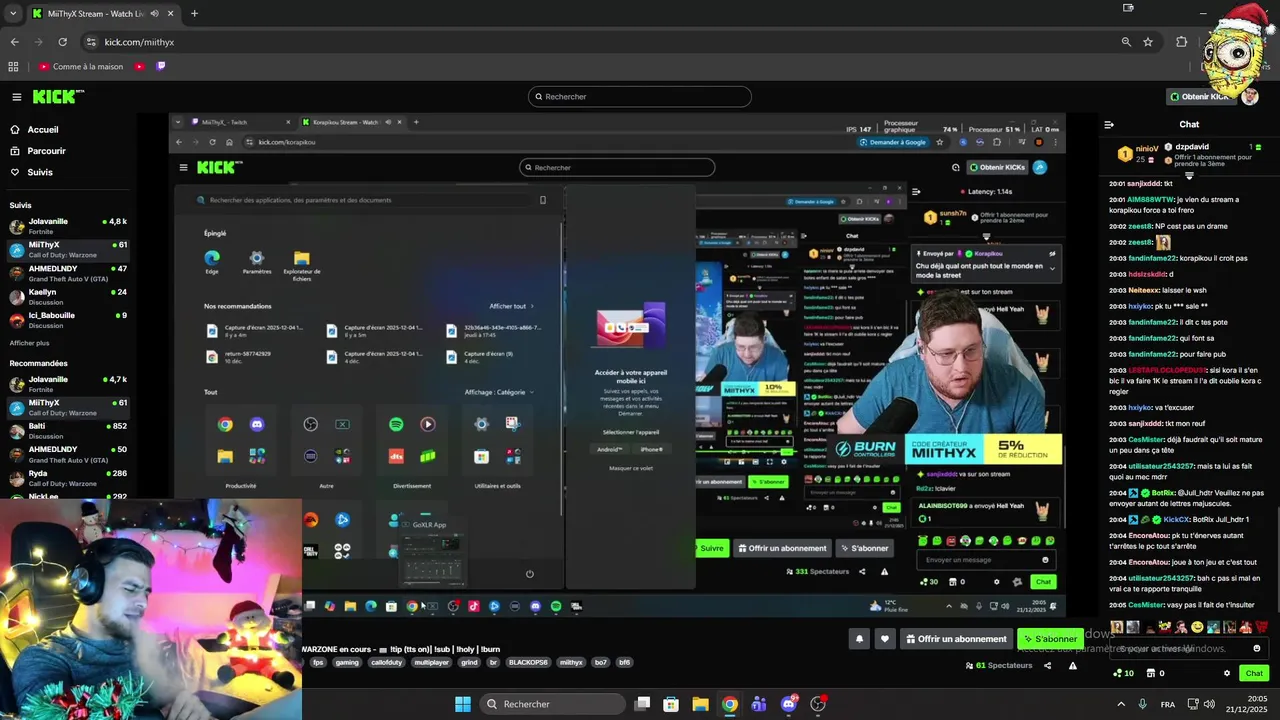The image size is (1280, 720).
Task: Click the share icon beside Spectateurs
Action: 1050,665
